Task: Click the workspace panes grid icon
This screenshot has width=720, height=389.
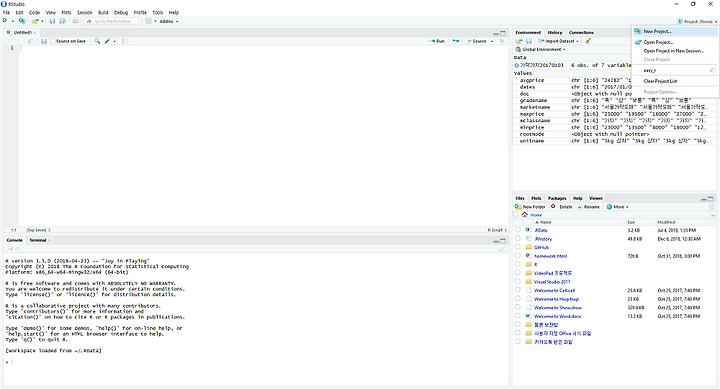Action: [148, 21]
